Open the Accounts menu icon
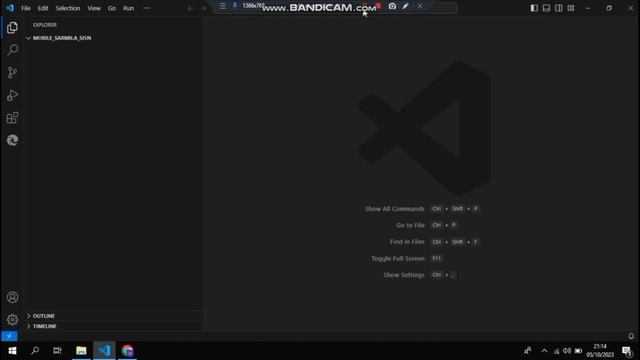Screen dimensions: 640x360 [12, 297]
